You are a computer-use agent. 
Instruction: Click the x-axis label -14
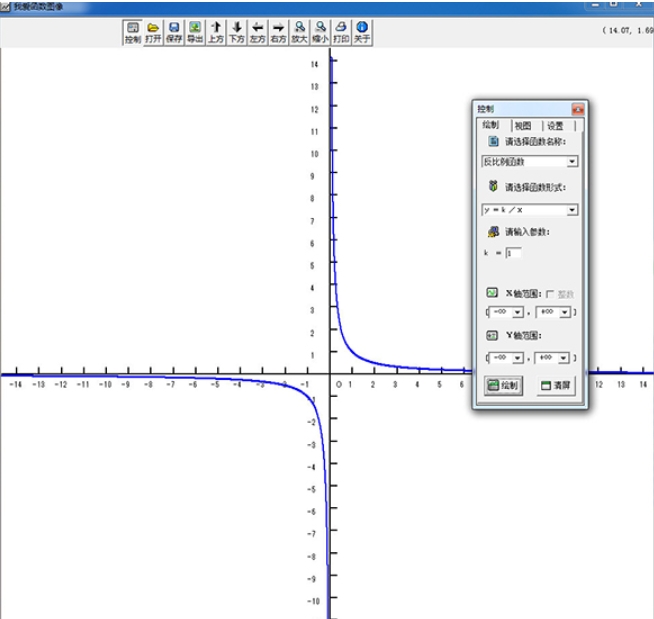(x=15, y=384)
